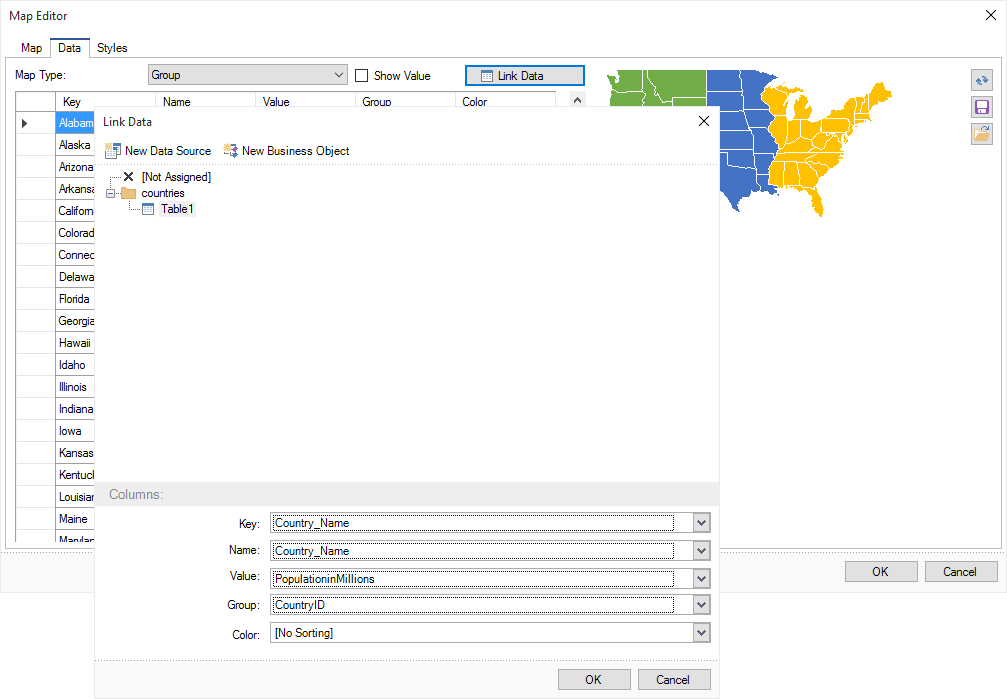Expand the Color column dropdown
This screenshot has width=1007, height=699.
(701, 633)
